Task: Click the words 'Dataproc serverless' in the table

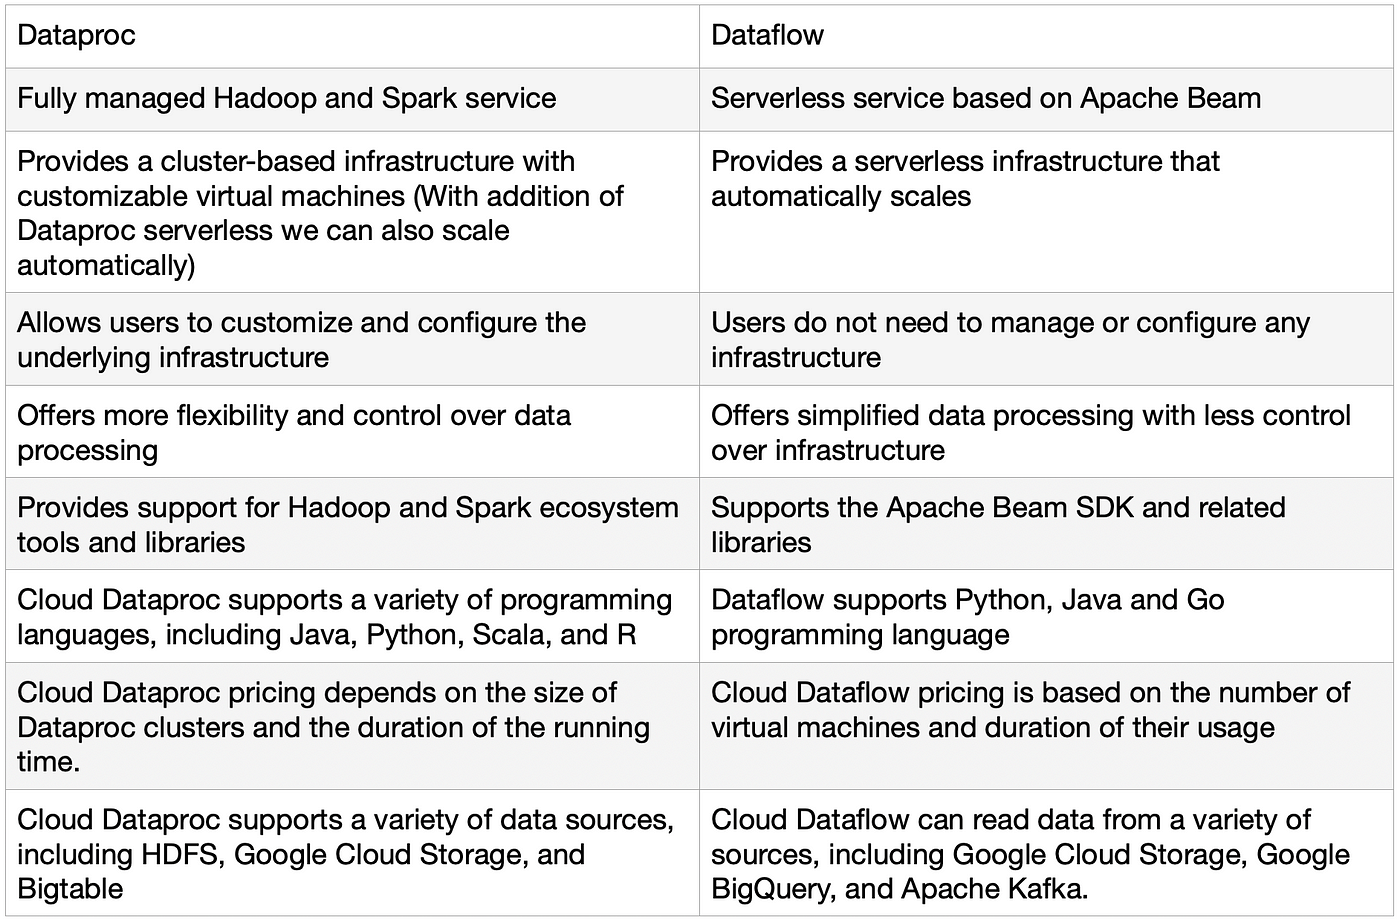Action: click(x=161, y=230)
